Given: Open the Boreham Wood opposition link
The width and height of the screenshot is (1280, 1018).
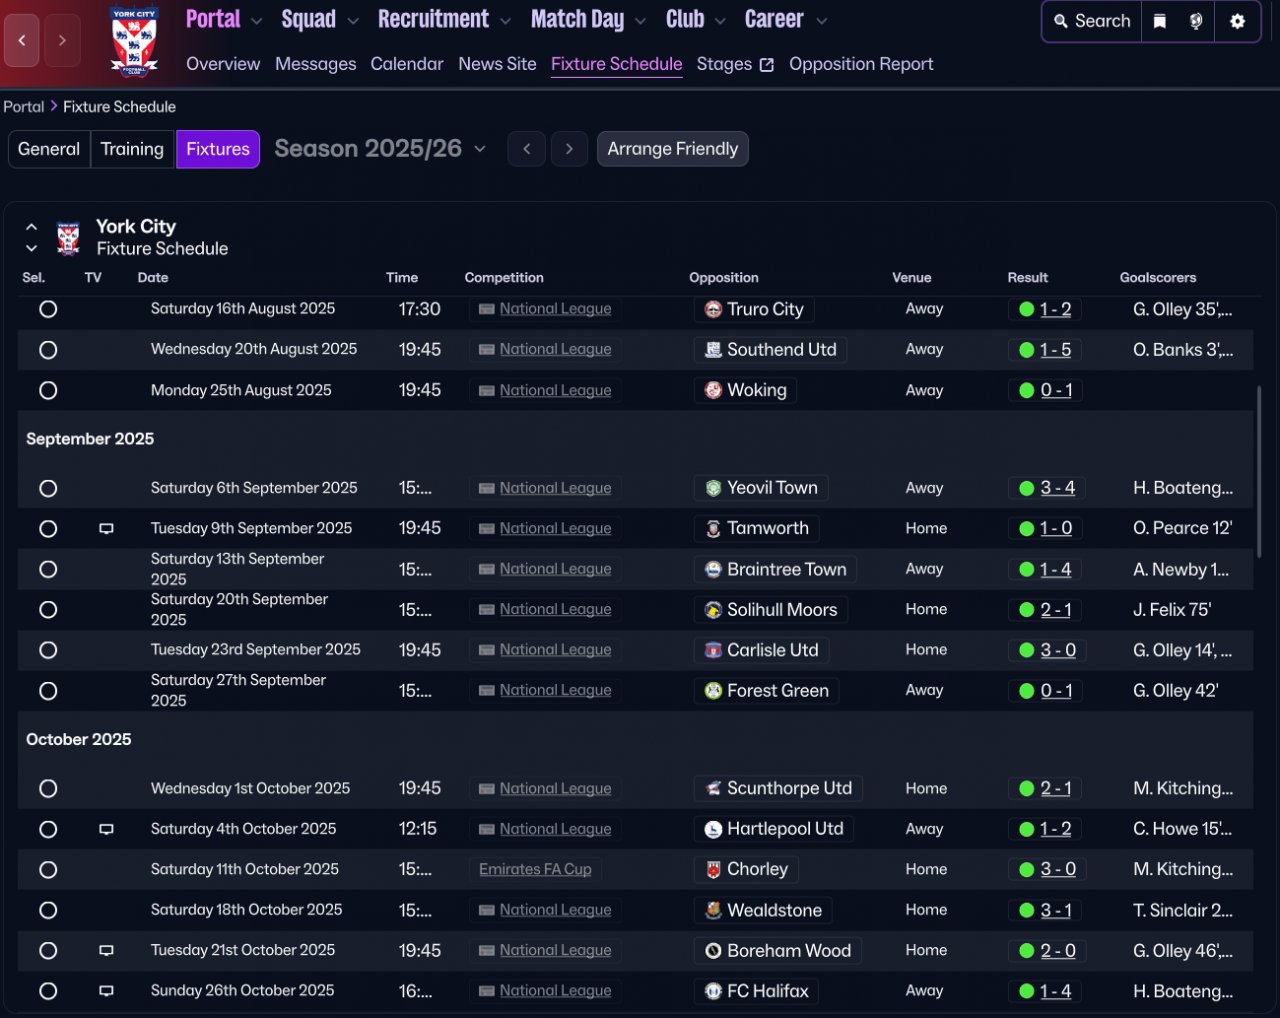Looking at the screenshot, I should [x=789, y=951].
